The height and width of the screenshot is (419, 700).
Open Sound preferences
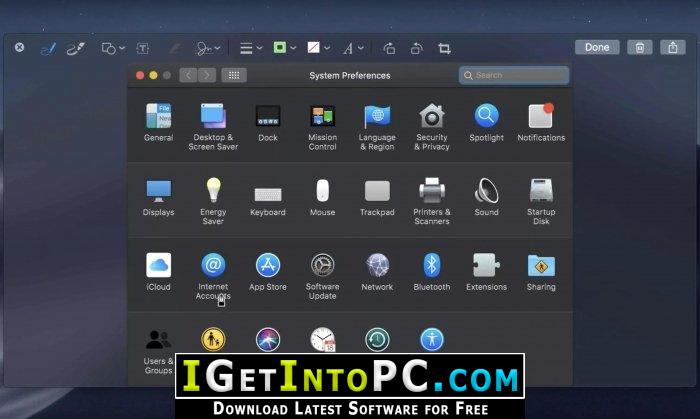tap(487, 197)
